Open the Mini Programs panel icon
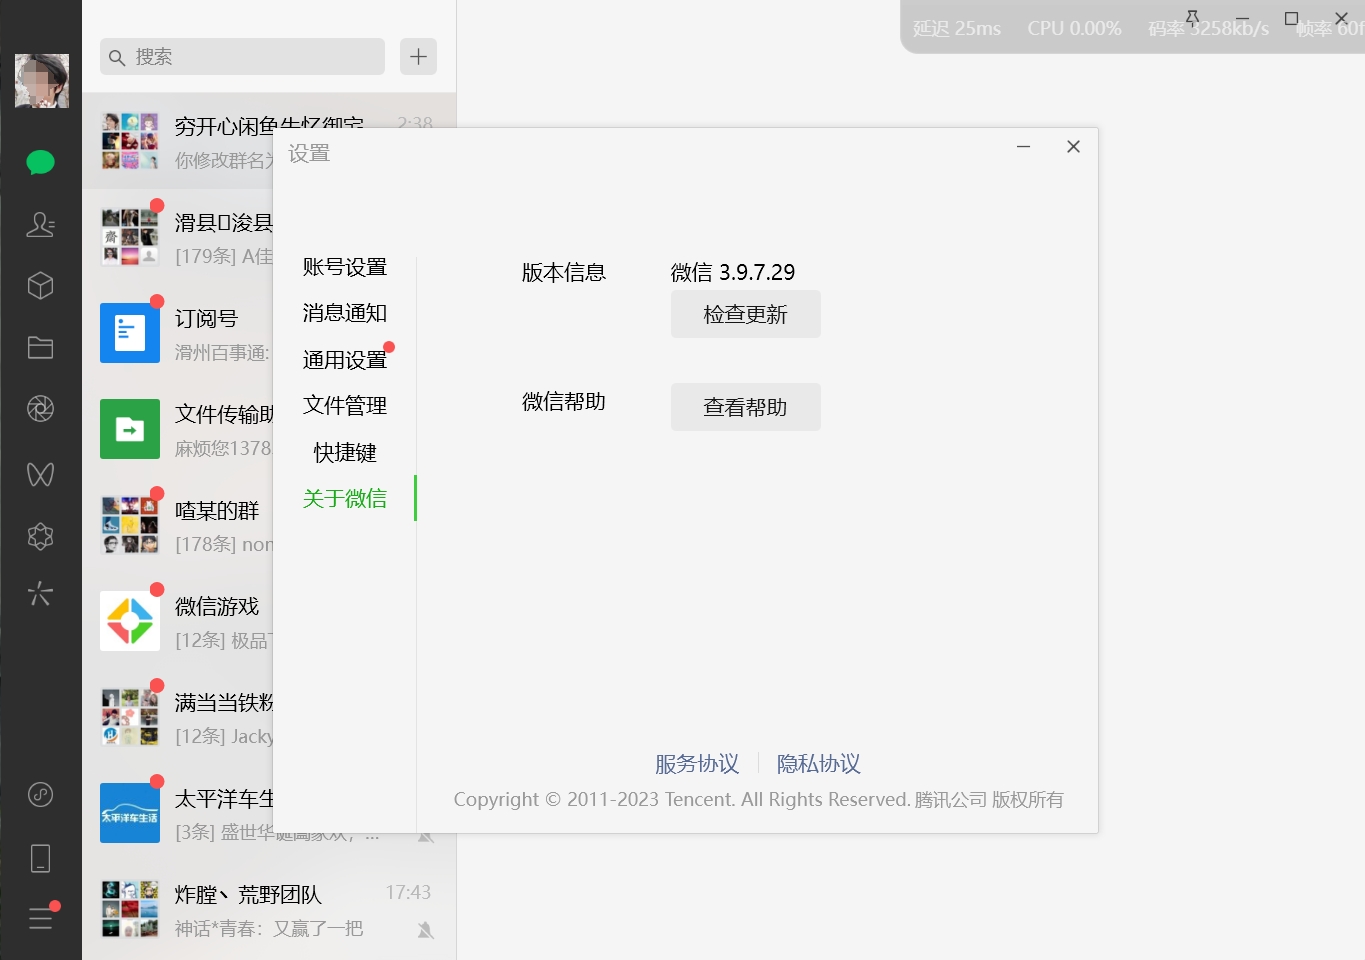1365x960 pixels. [x=40, y=536]
